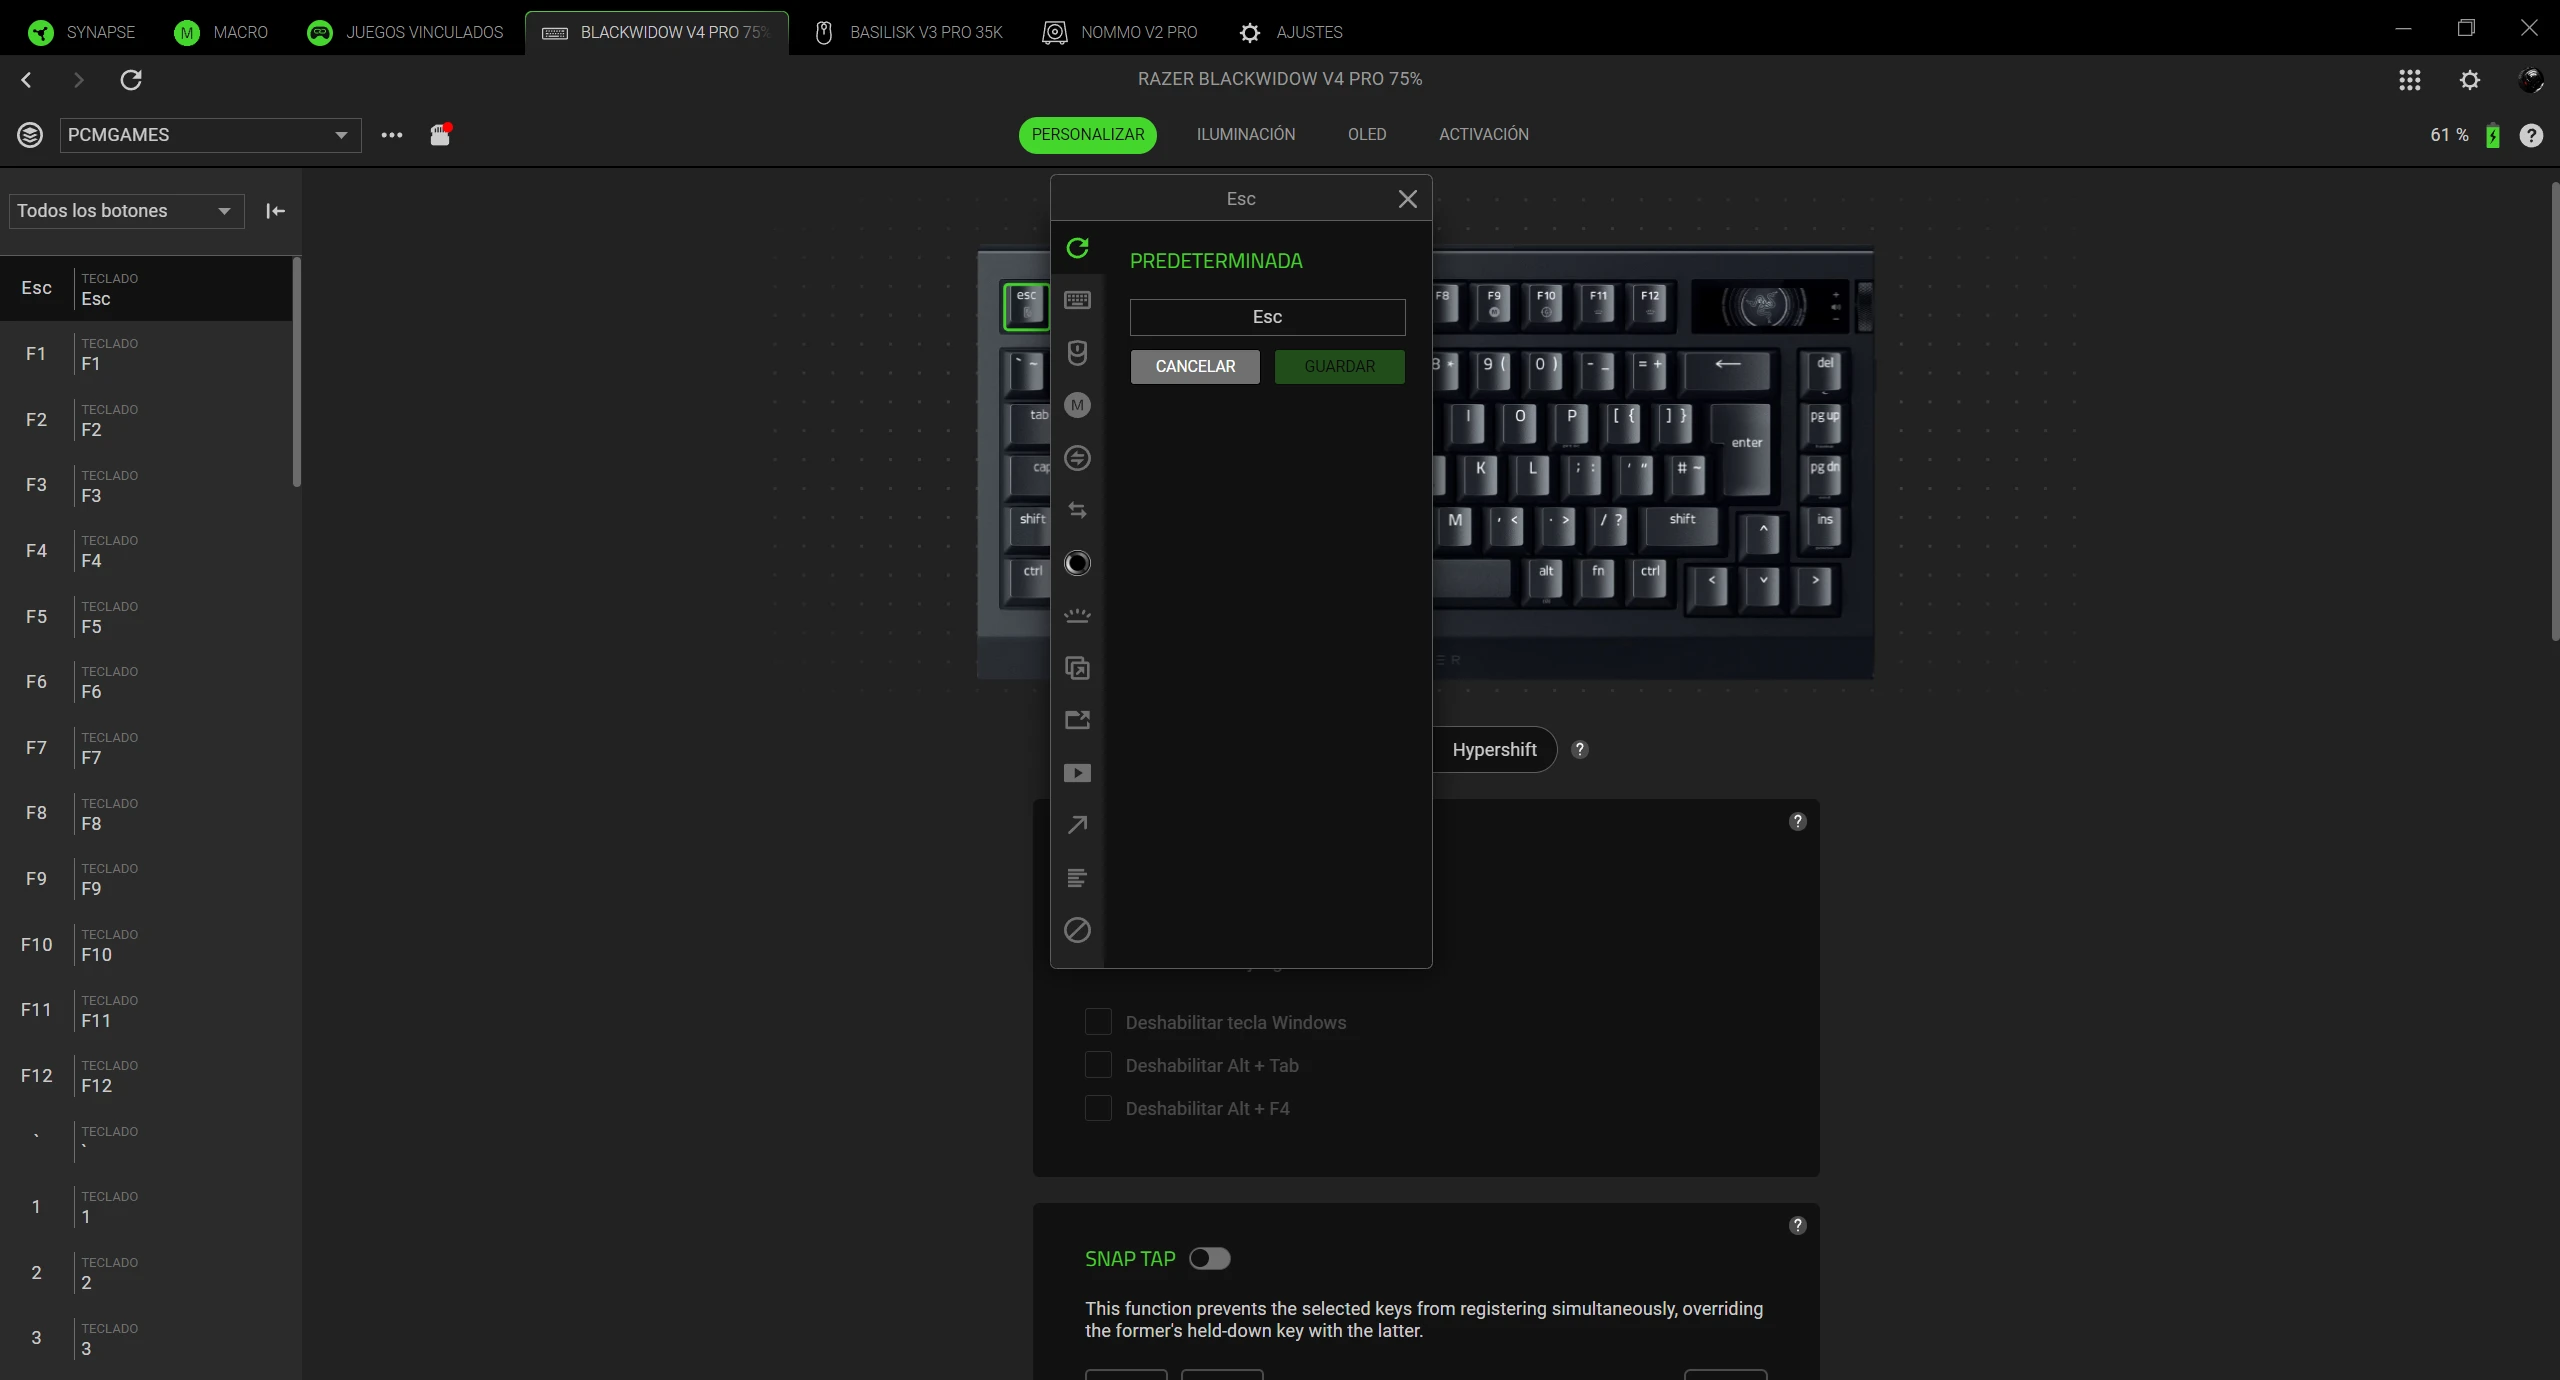Choose the Disable (slashed circle) icon
The height and width of the screenshot is (1380, 2560).
click(x=1077, y=930)
